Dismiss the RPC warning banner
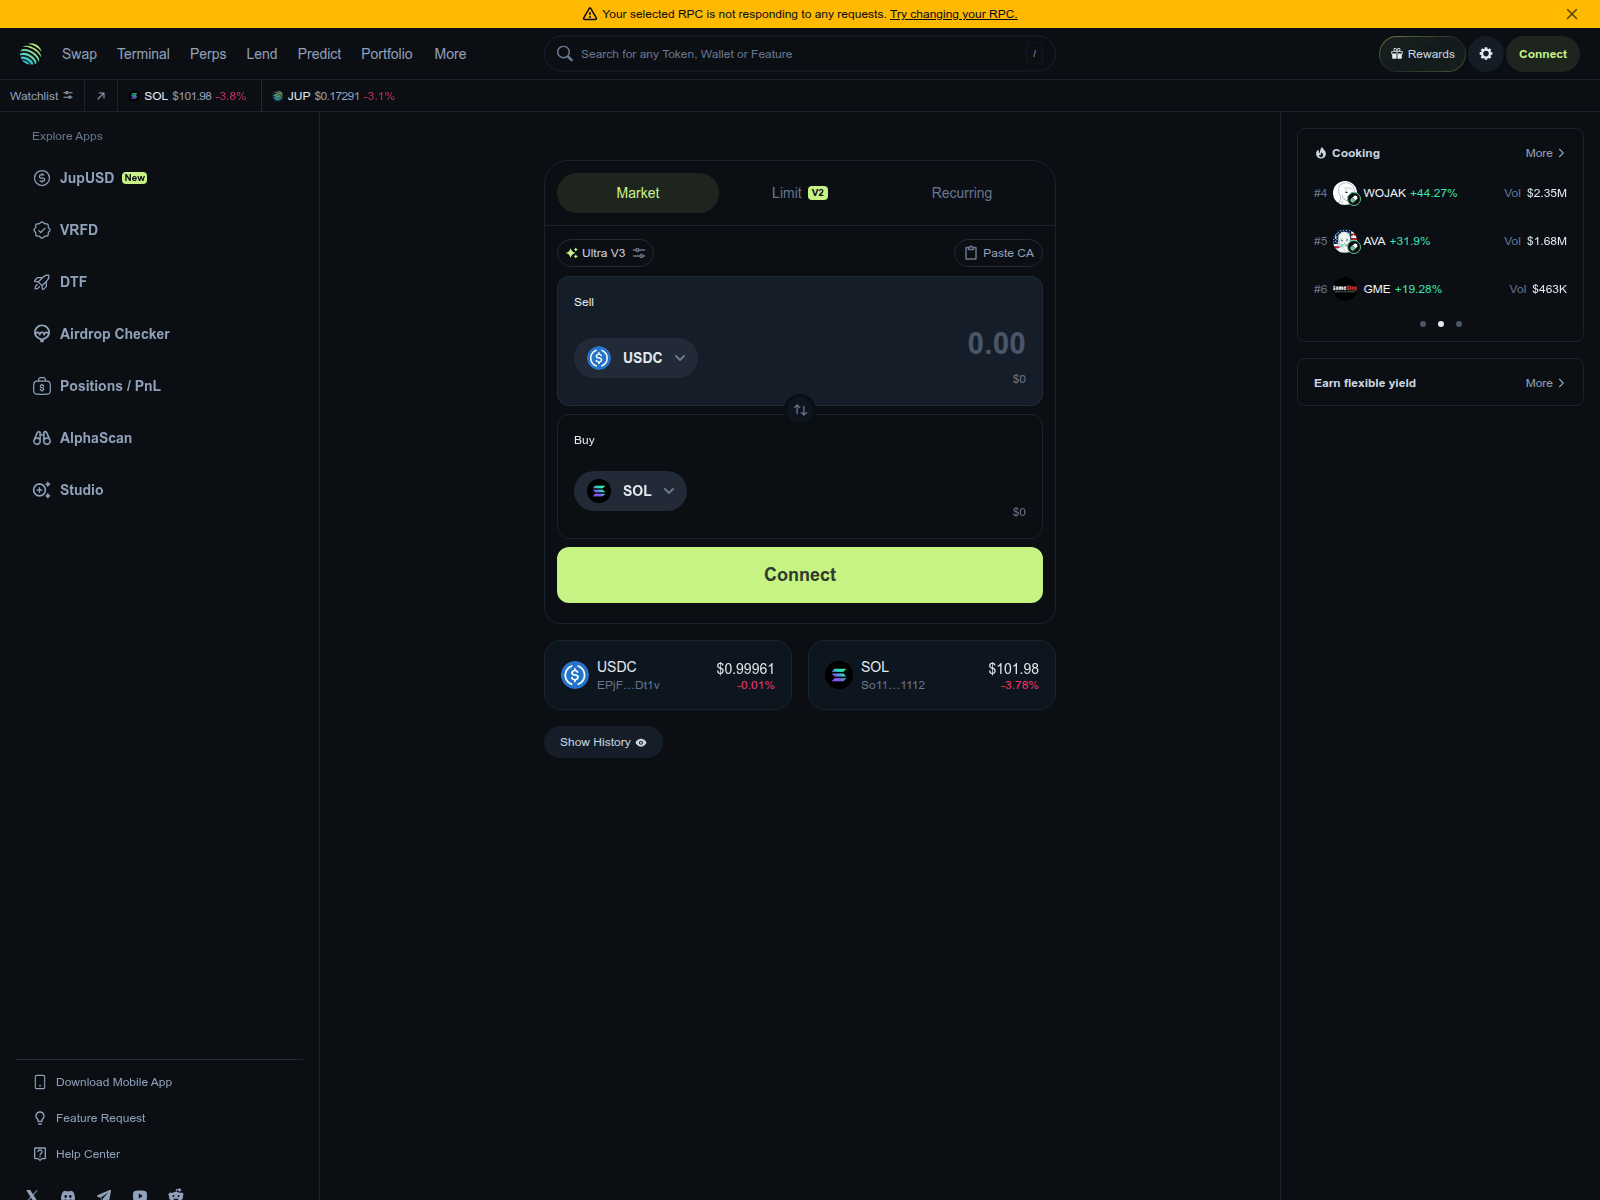The width and height of the screenshot is (1600, 1200). pos(1572,14)
